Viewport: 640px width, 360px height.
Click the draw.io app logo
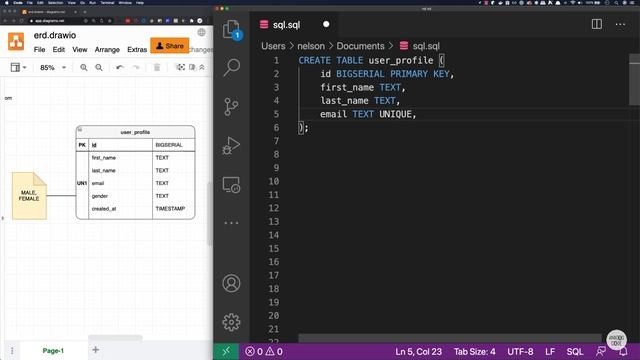coord(16,41)
